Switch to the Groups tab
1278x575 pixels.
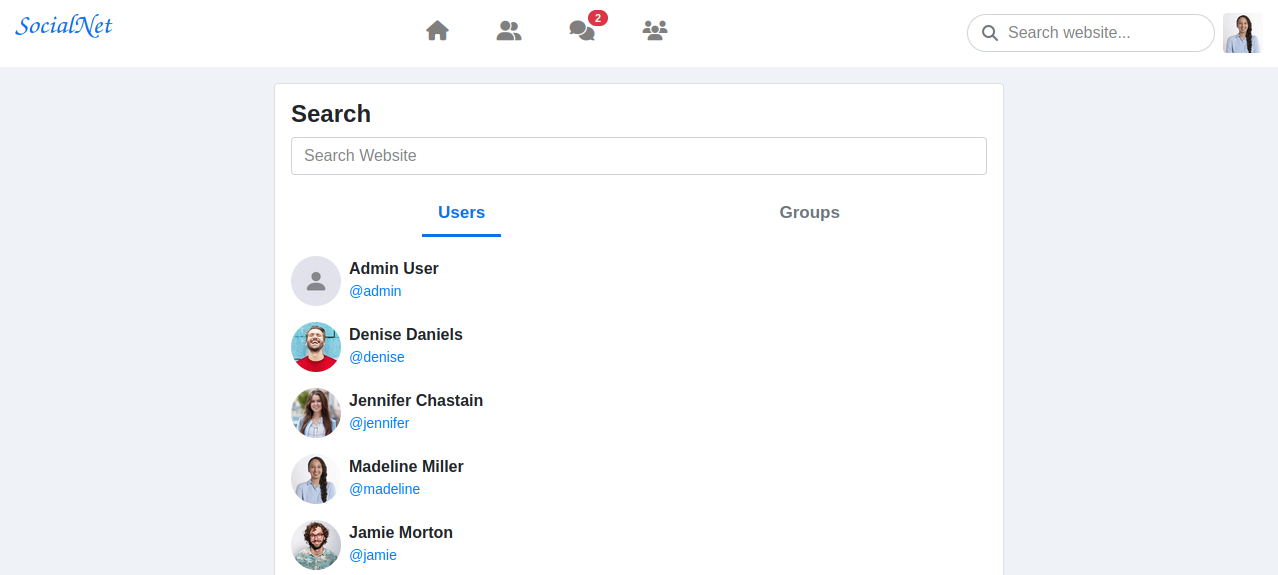pyautogui.click(x=809, y=212)
